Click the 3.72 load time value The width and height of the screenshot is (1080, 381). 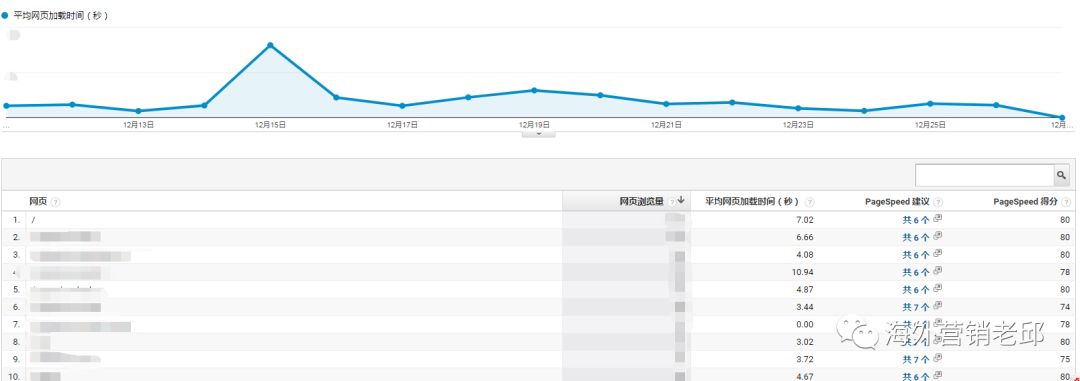click(804, 360)
